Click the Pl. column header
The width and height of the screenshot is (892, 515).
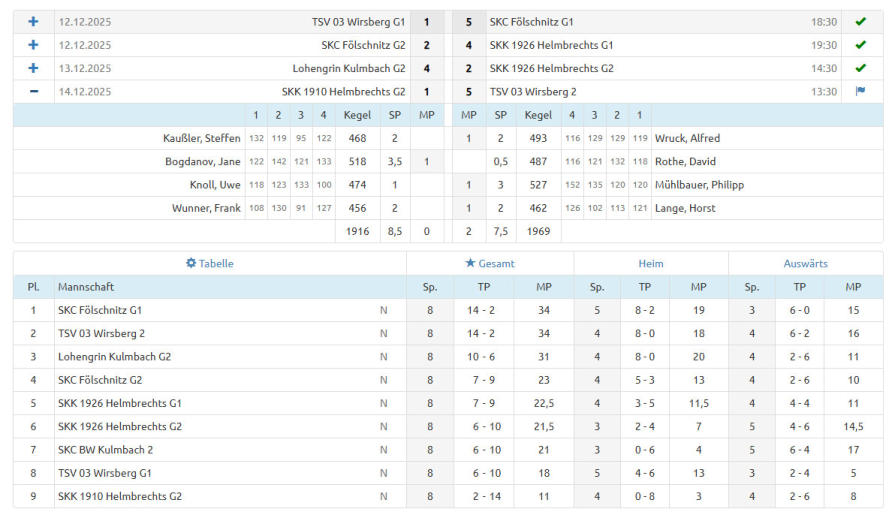[x=33, y=287]
